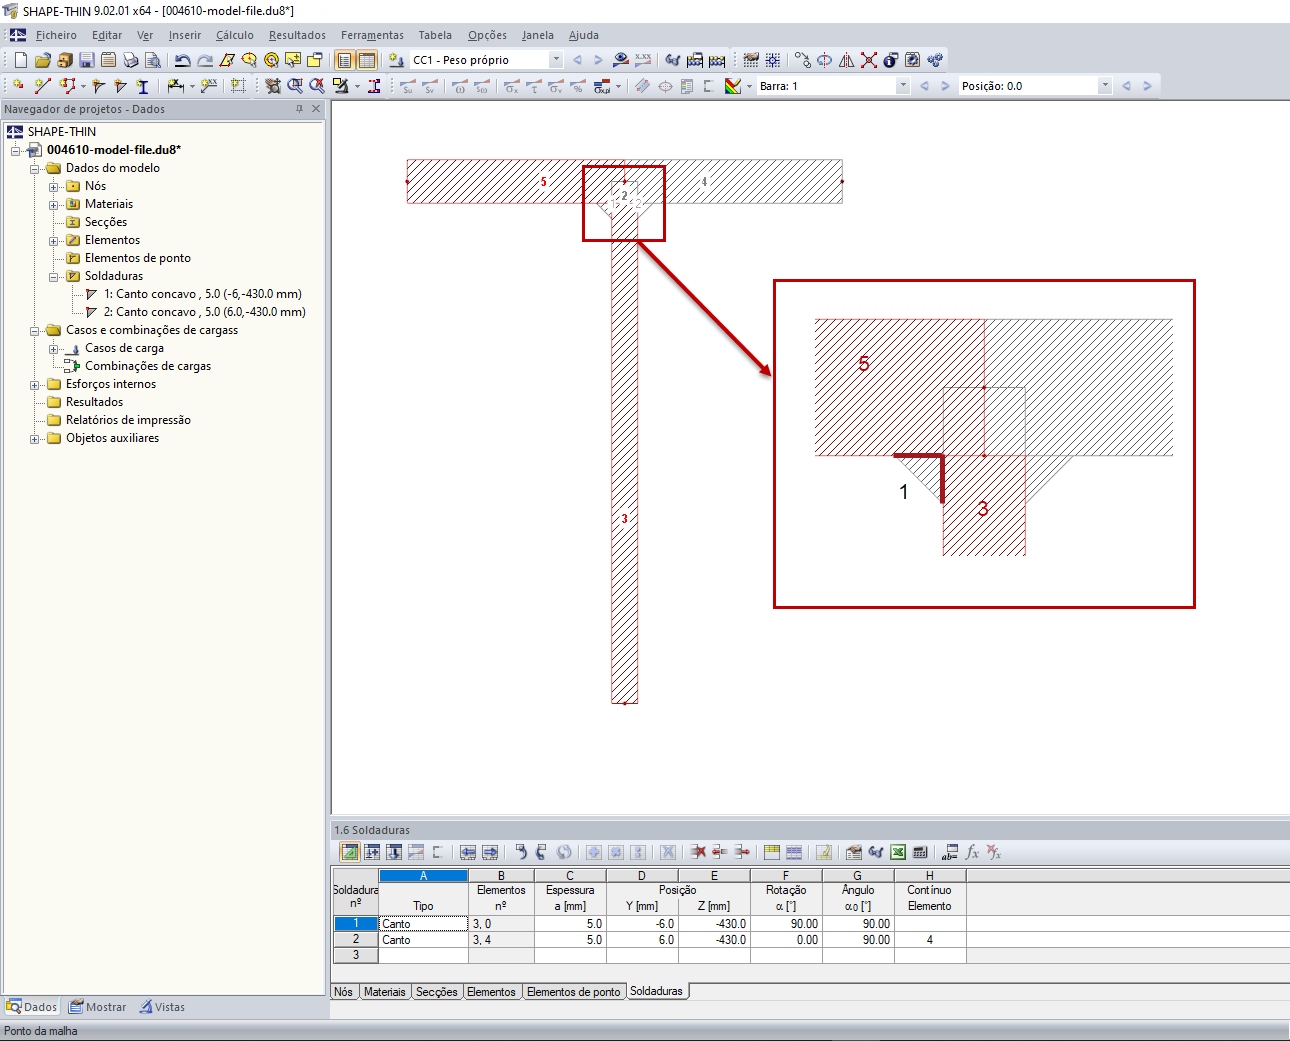Open the load case CC1 dropdown

point(556,60)
